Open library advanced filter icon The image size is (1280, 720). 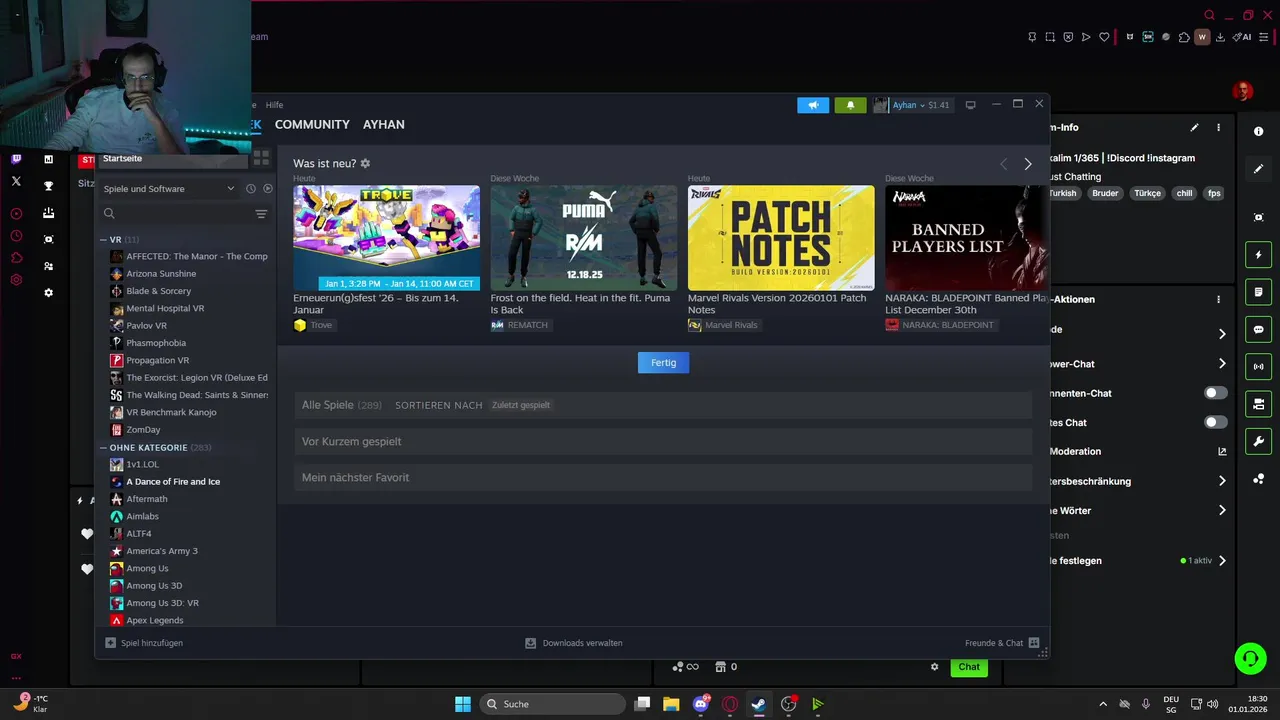261,214
